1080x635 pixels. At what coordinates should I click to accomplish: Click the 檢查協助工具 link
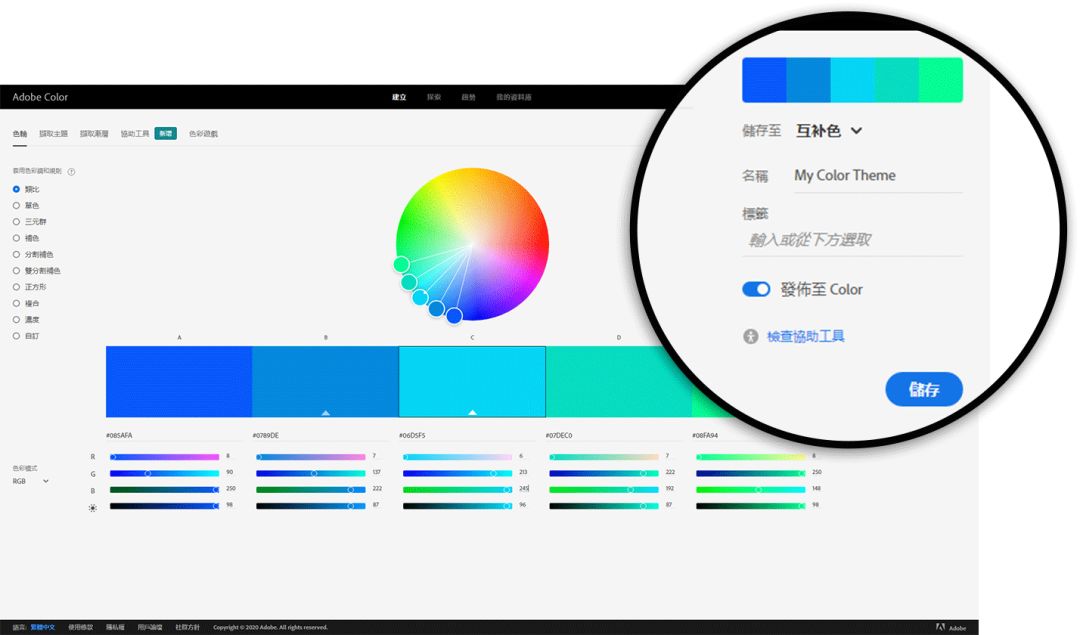[x=805, y=337]
